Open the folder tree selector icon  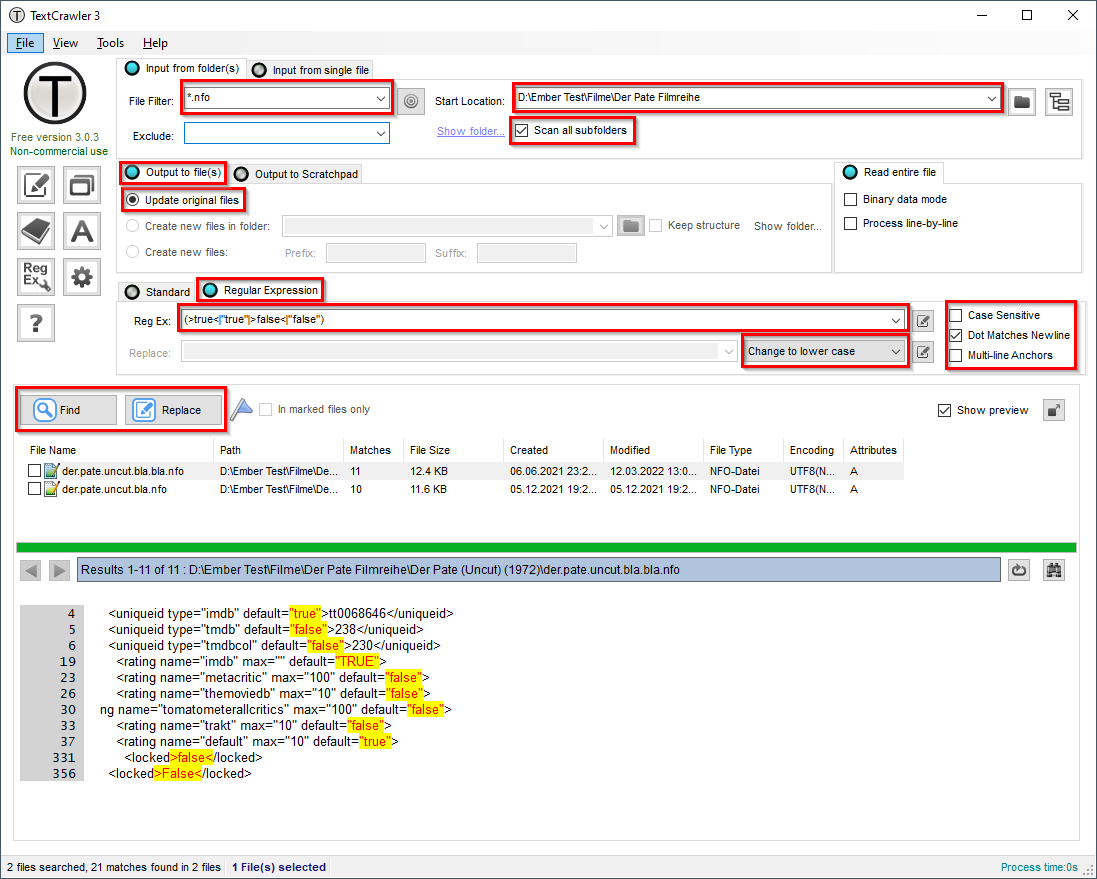coord(1059,101)
